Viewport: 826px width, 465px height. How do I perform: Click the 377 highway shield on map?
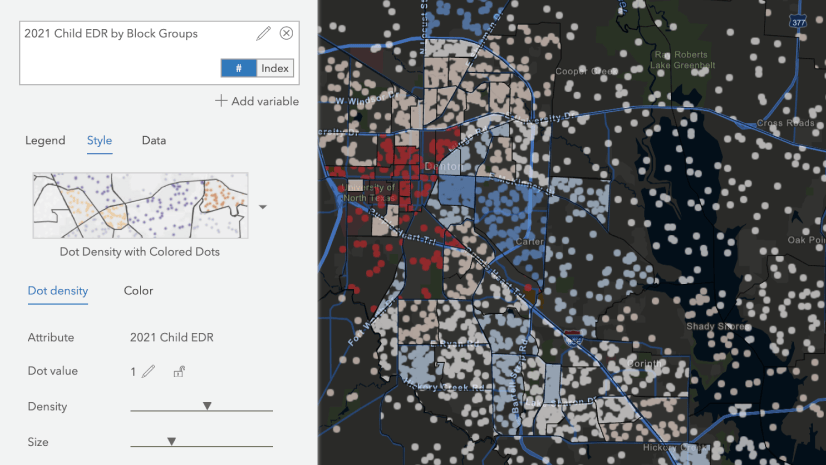(798, 22)
